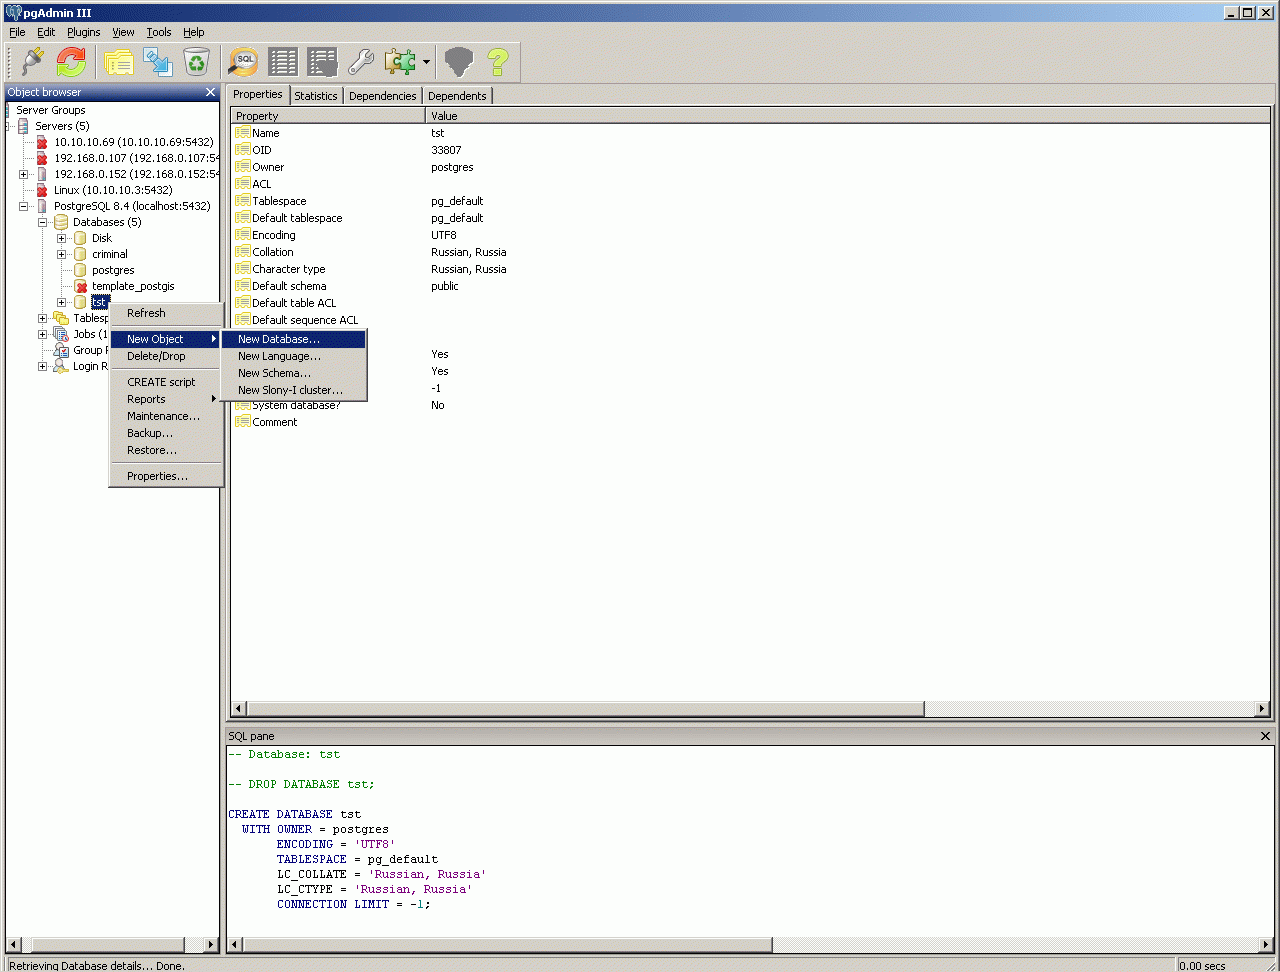This screenshot has width=1280, height=972.
Task: Collapse the Databases (5) node
Action: click(42, 222)
